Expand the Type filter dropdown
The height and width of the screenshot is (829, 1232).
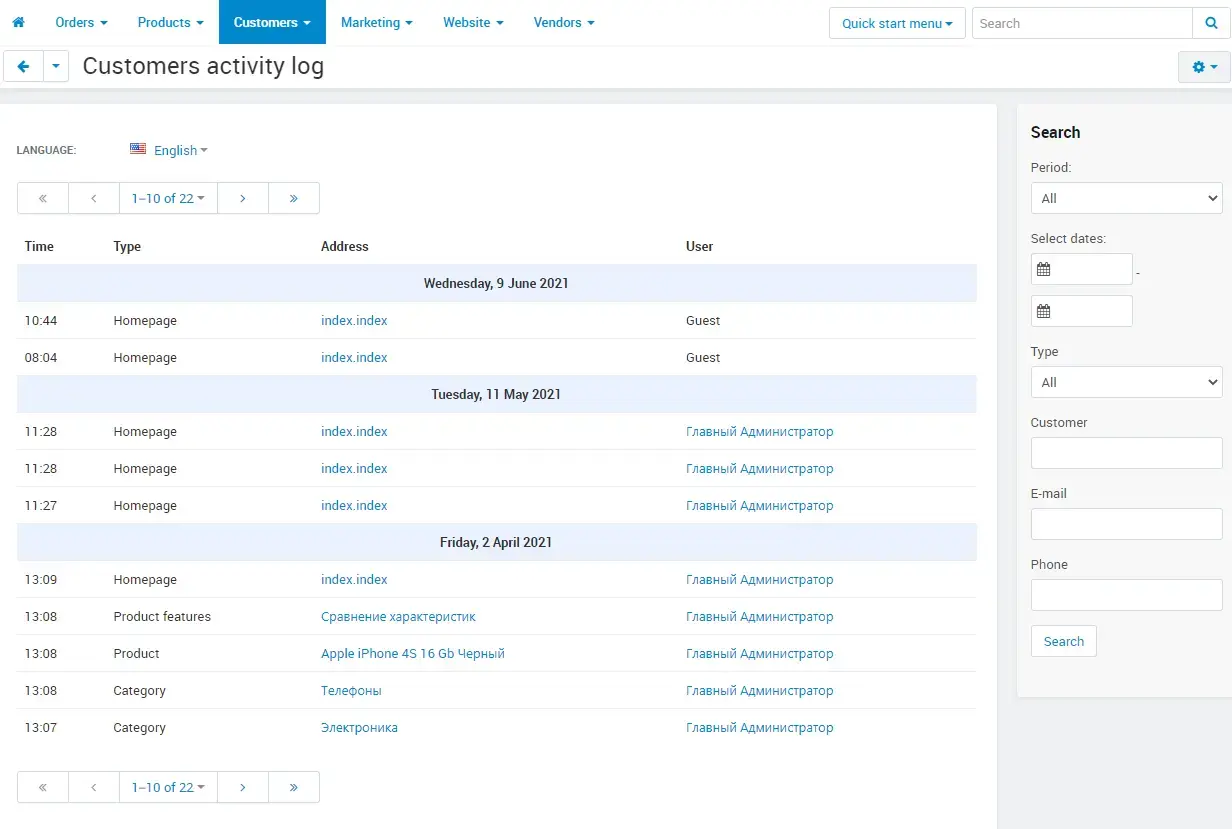[x=1126, y=382]
